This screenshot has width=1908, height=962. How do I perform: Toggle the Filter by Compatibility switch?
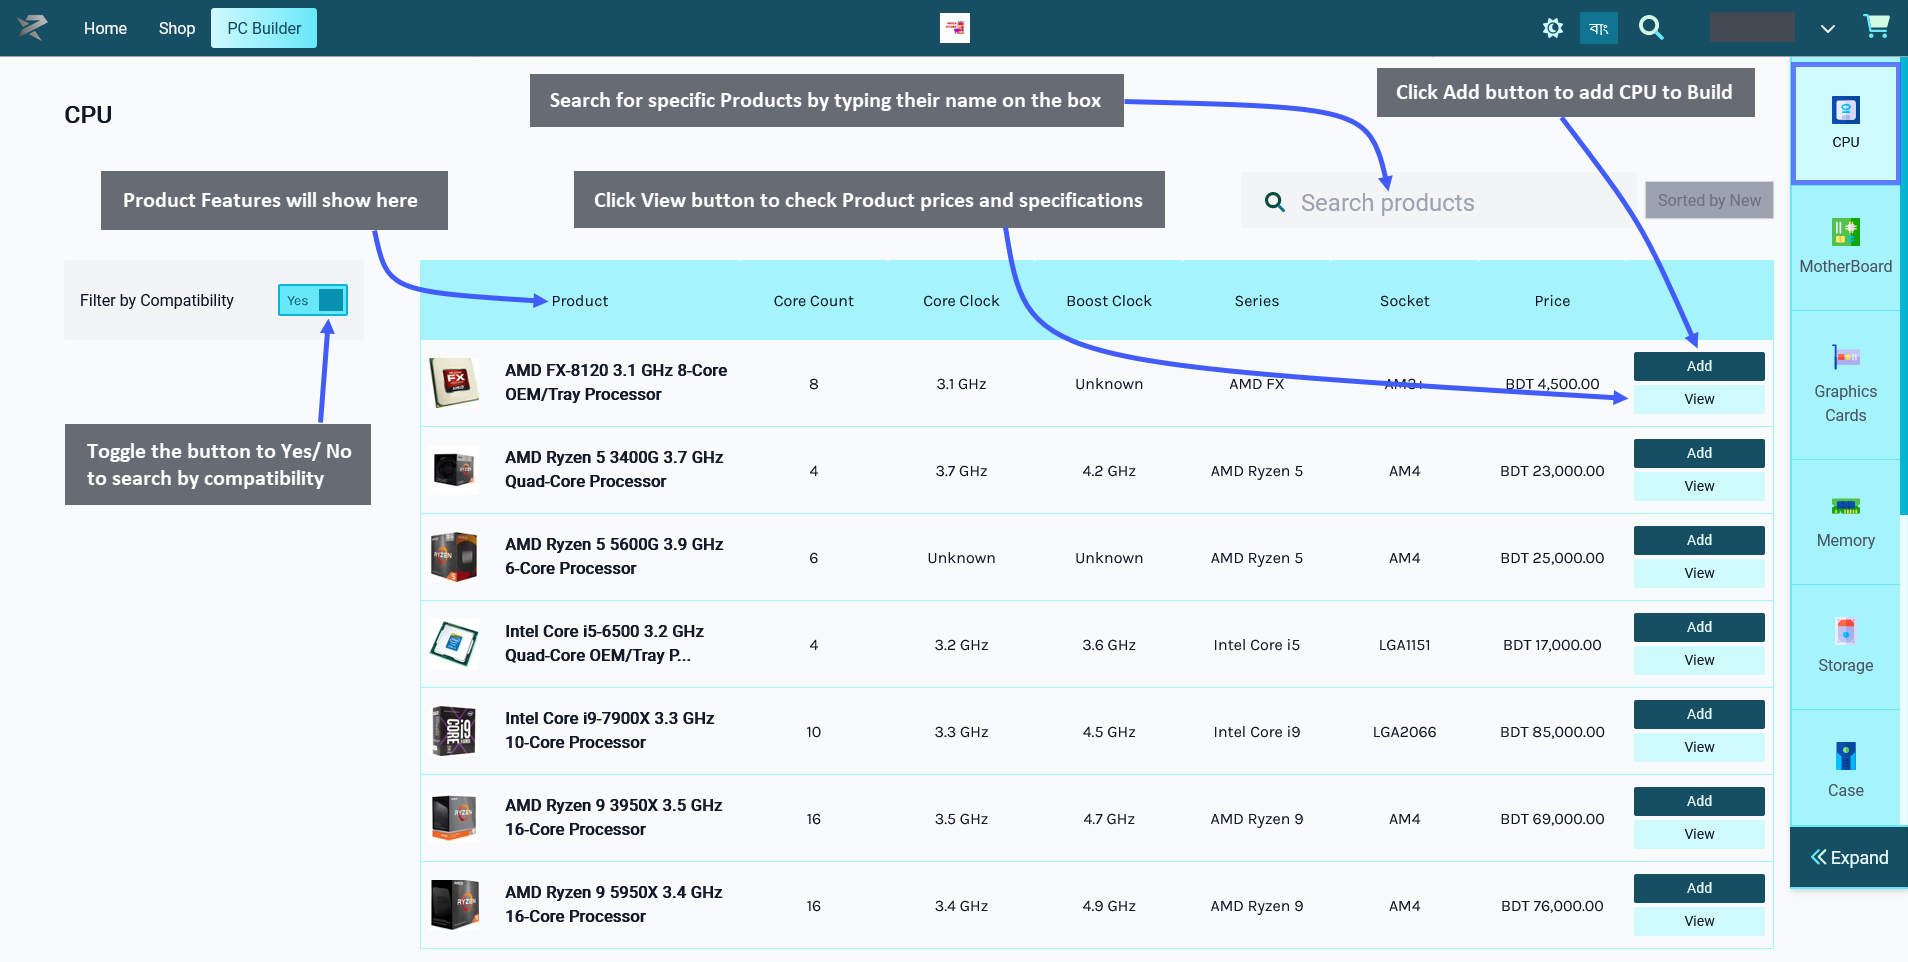coord(313,300)
